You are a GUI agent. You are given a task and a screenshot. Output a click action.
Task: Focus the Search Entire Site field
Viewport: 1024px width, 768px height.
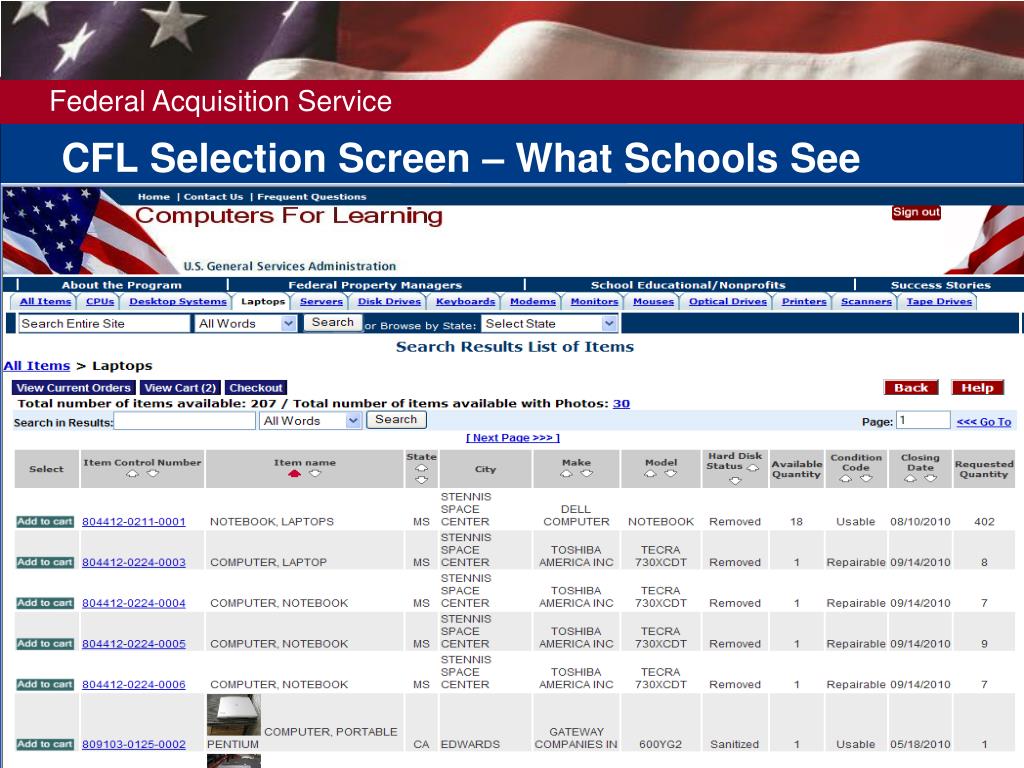104,323
